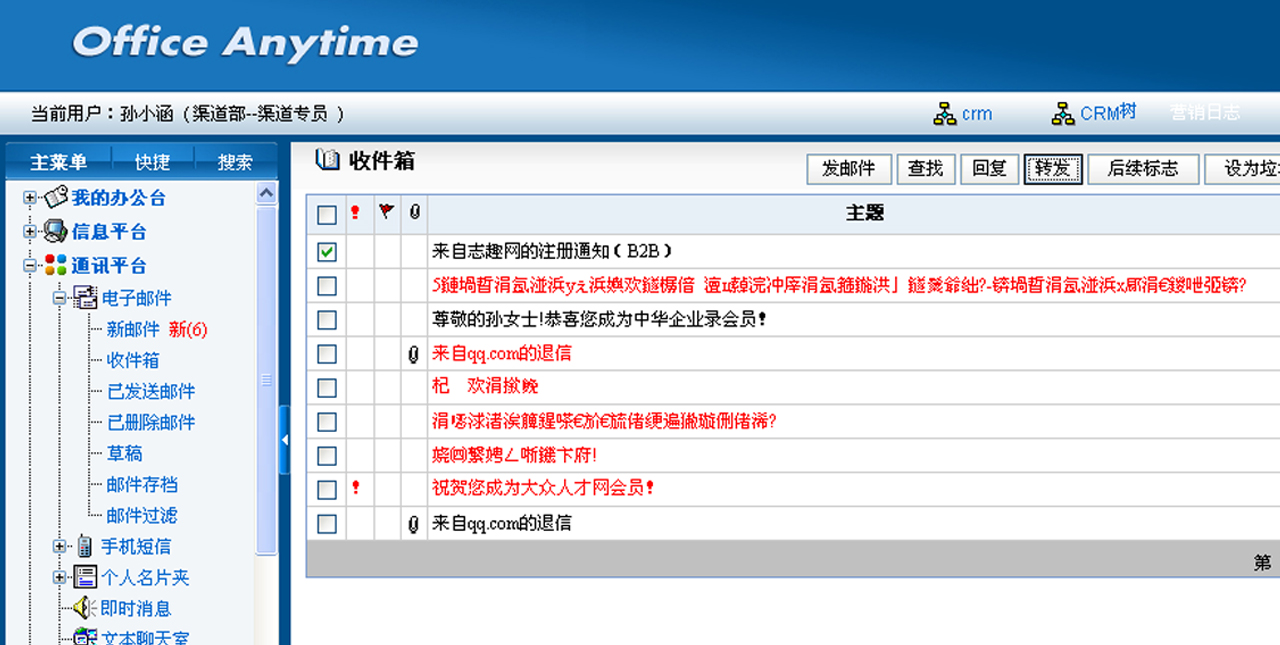Click the crm network icon in header
Image resolution: width=1280 pixels, height=645 pixels.
(945, 114)
